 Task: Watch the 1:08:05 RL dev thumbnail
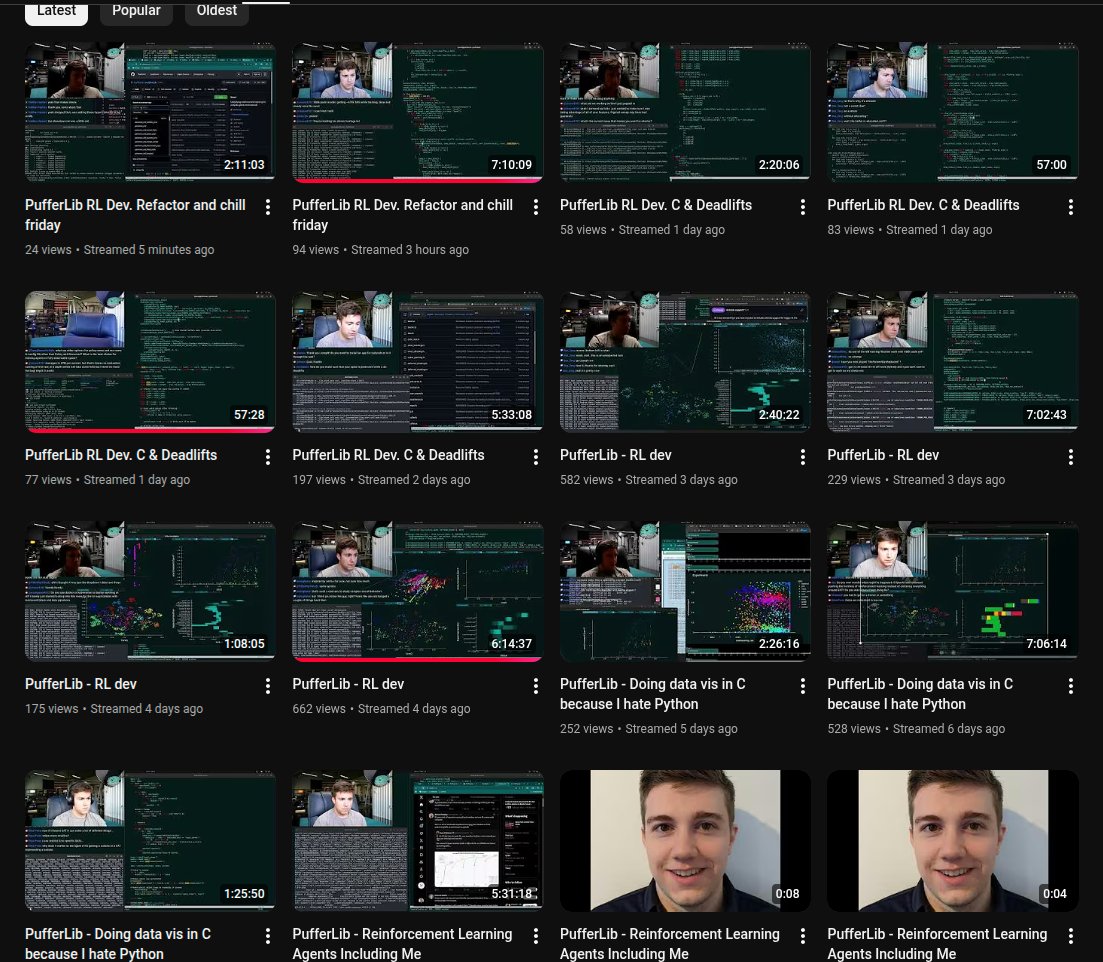(x=150, y=591)
